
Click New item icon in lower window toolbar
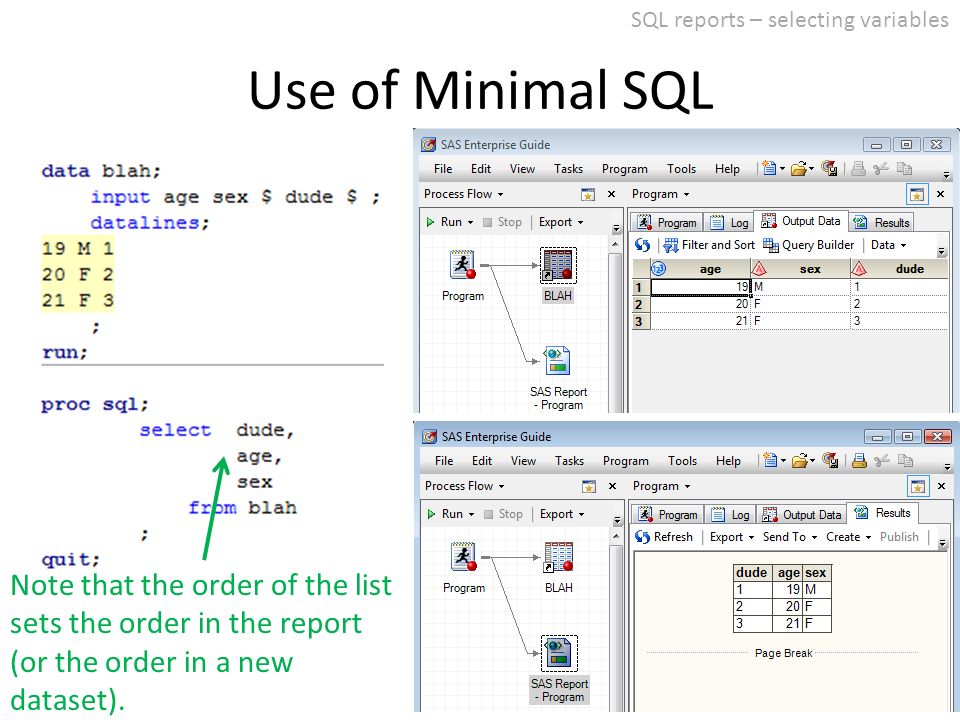point(771,460)
